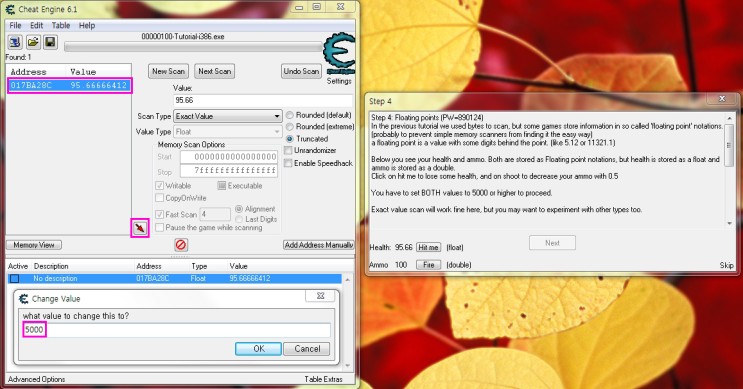Open the File menu
The height and width of the screenshot is (389, 743).
[15, 26]
